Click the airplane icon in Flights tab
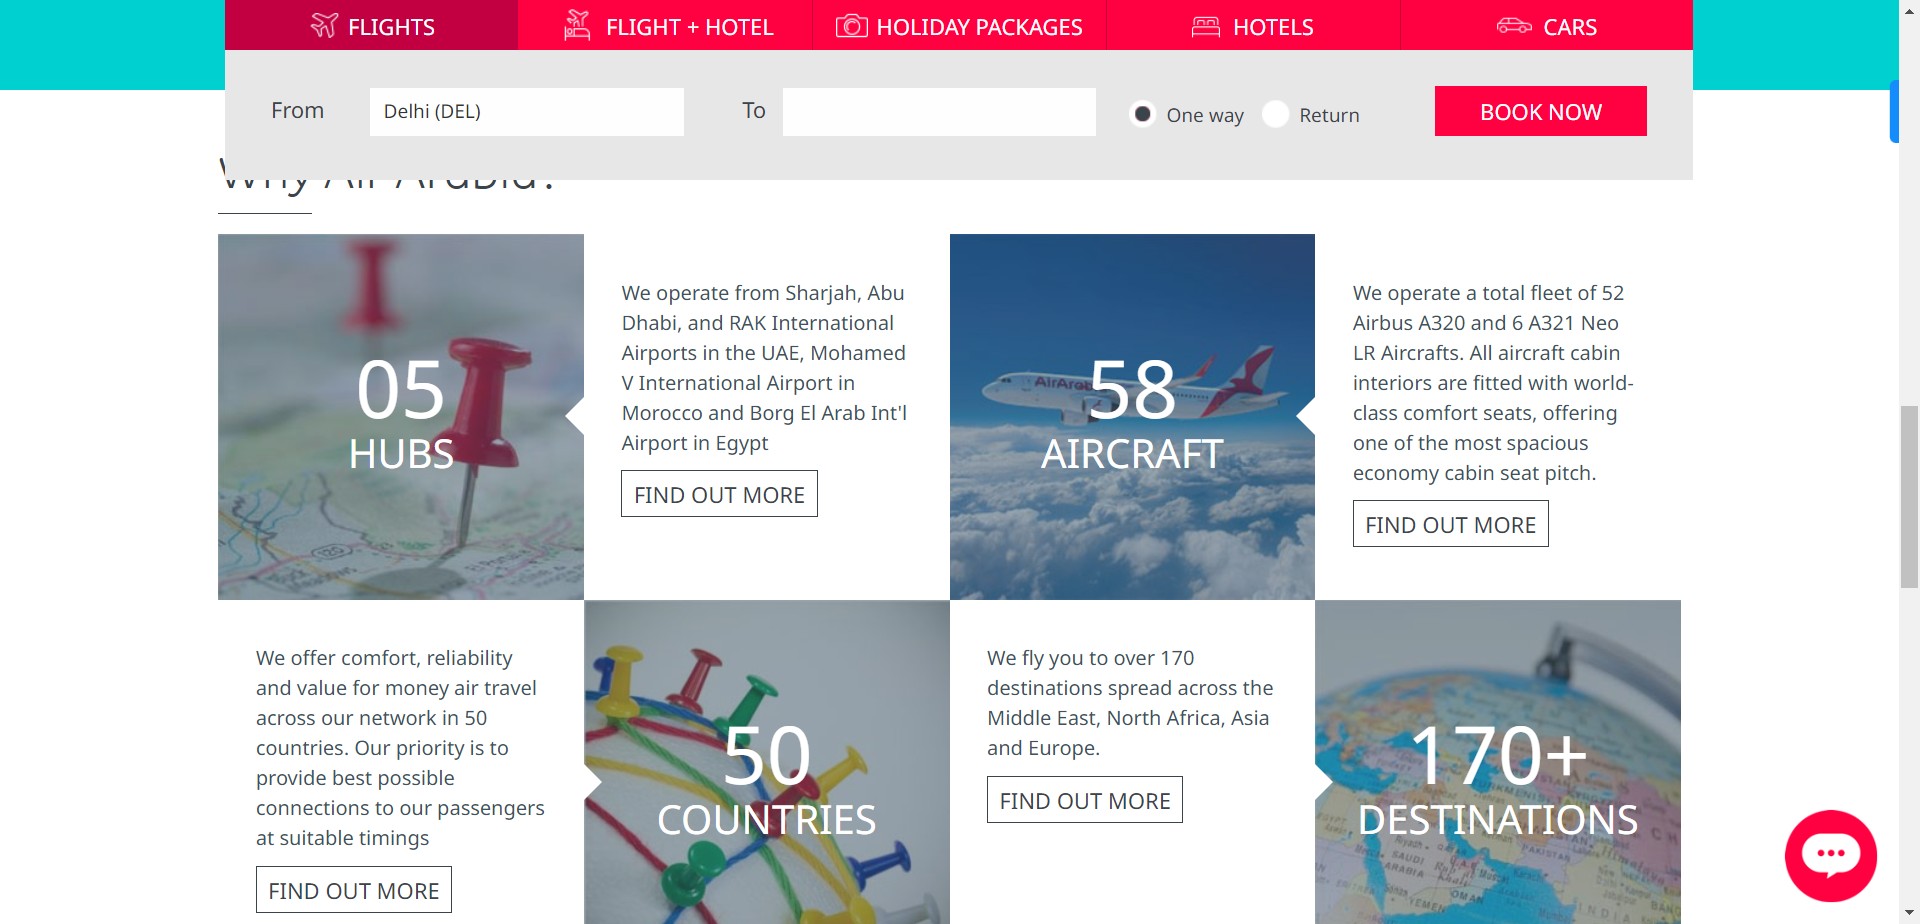1920x924 pixels. pyautogui.click(x=324, y=26)
